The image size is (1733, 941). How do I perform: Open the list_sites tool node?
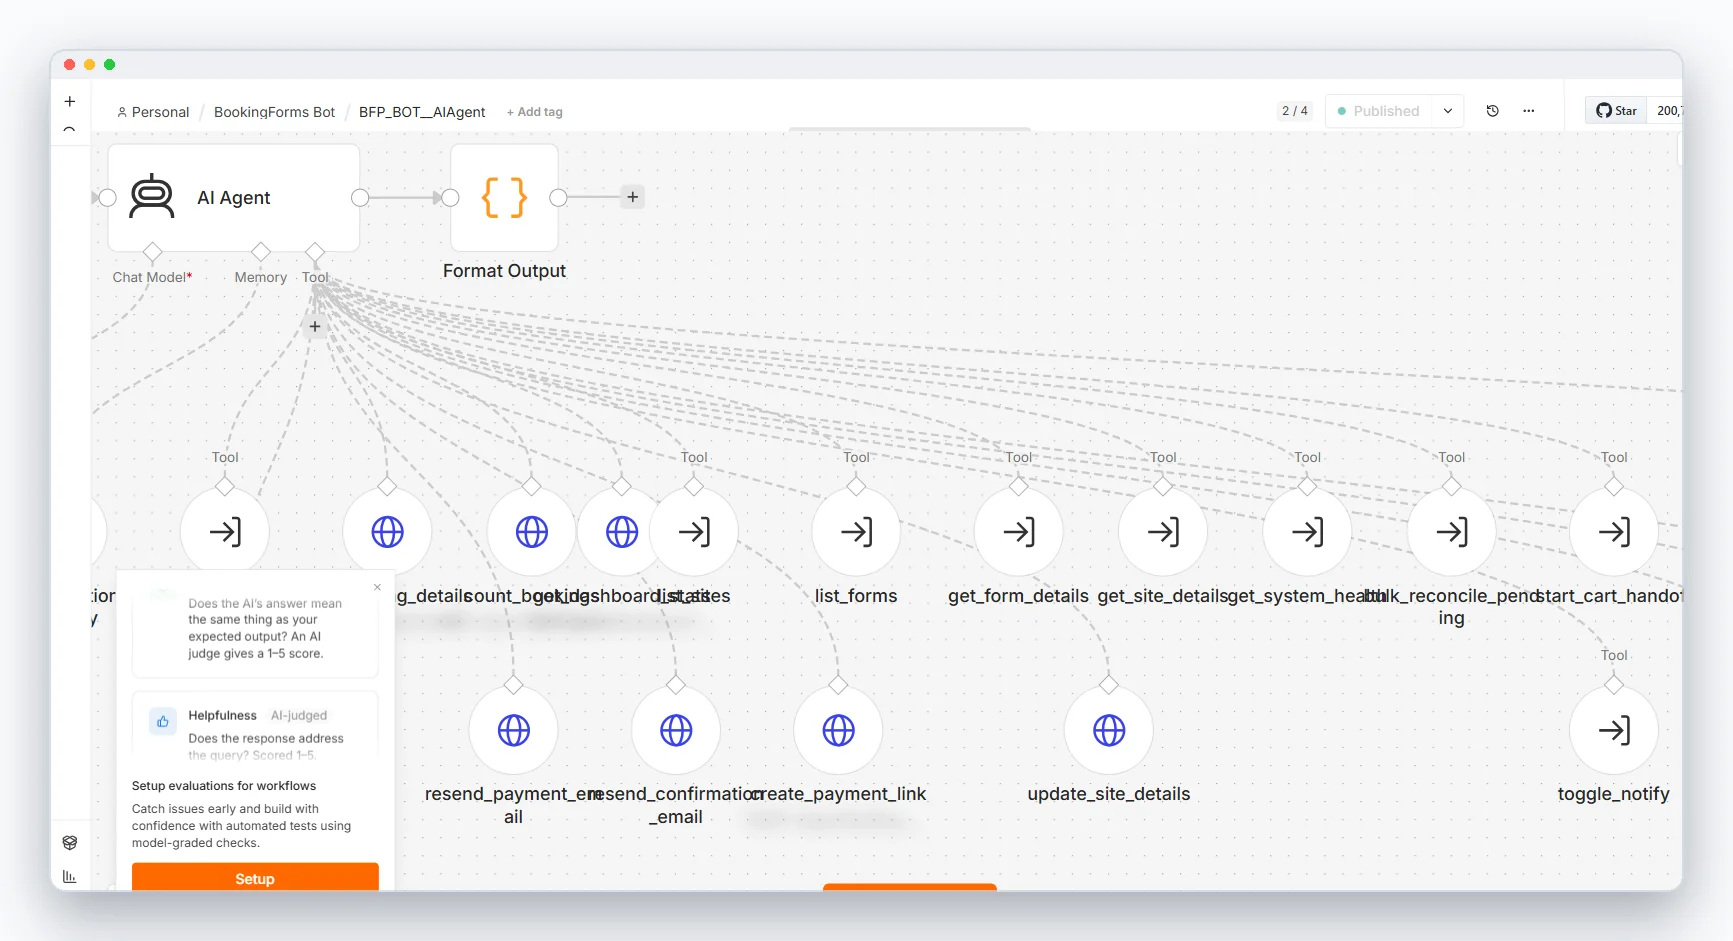694,531
